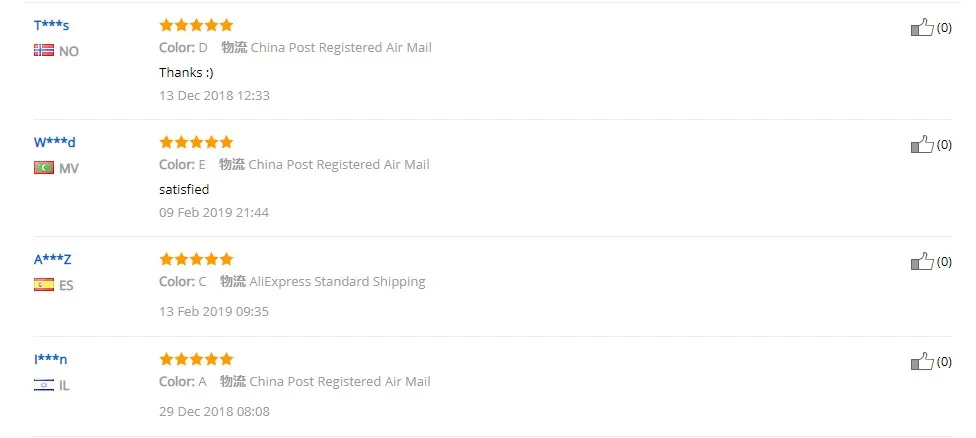This screenshot has width=976, height=438.
Task: Click the star rating on the satisfied review
Action: [x=196, y=142]
